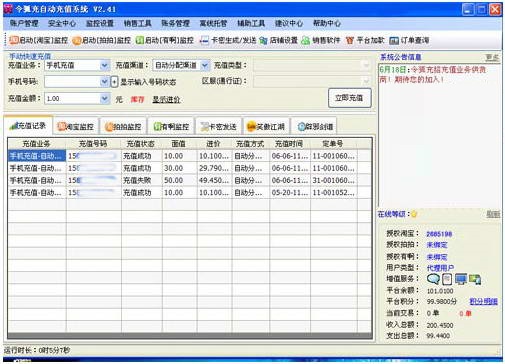The width and height of the screenshot is (505, 364).
Task: Open the 账务管理 menu
Action: [175, 23]
